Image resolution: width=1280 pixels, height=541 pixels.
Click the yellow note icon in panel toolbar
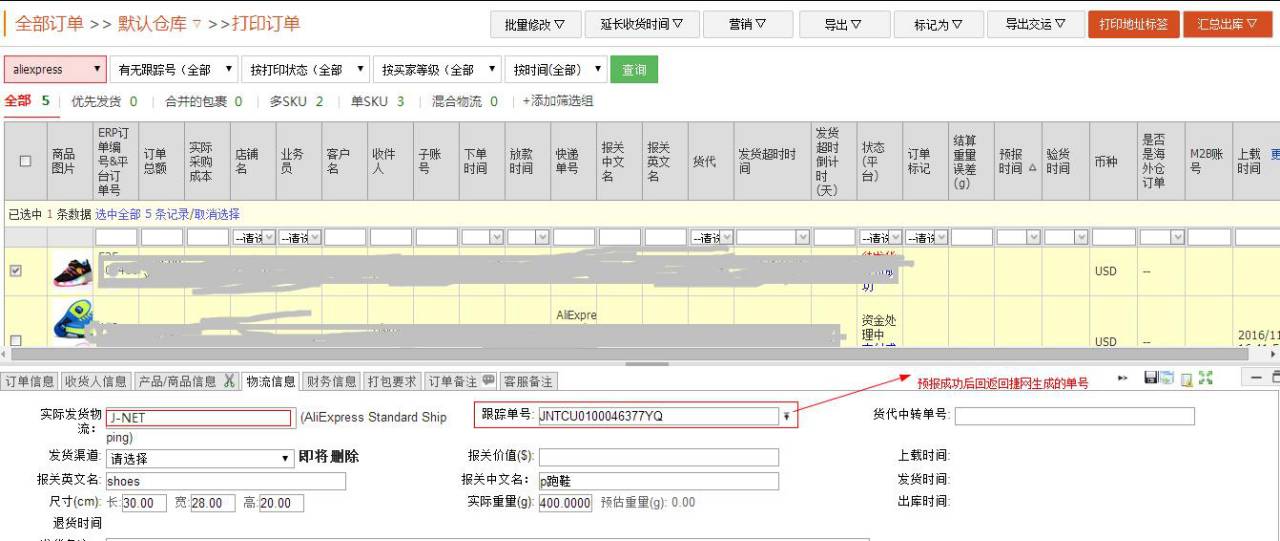point(1187,378)
